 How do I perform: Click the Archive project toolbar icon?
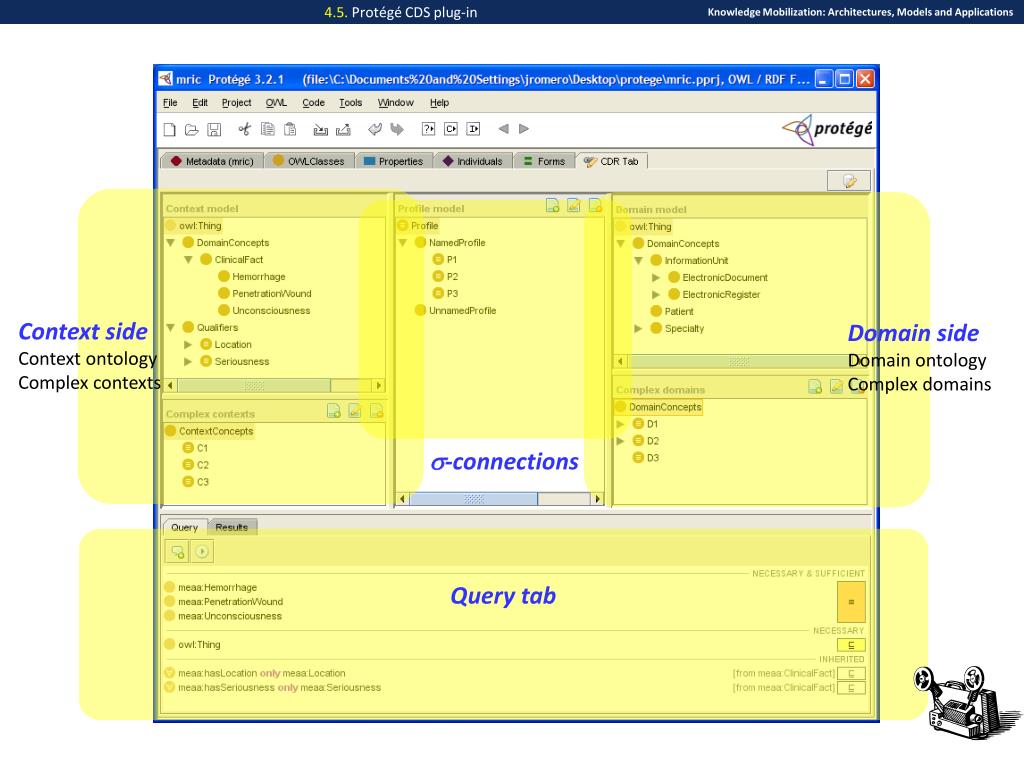321,129
